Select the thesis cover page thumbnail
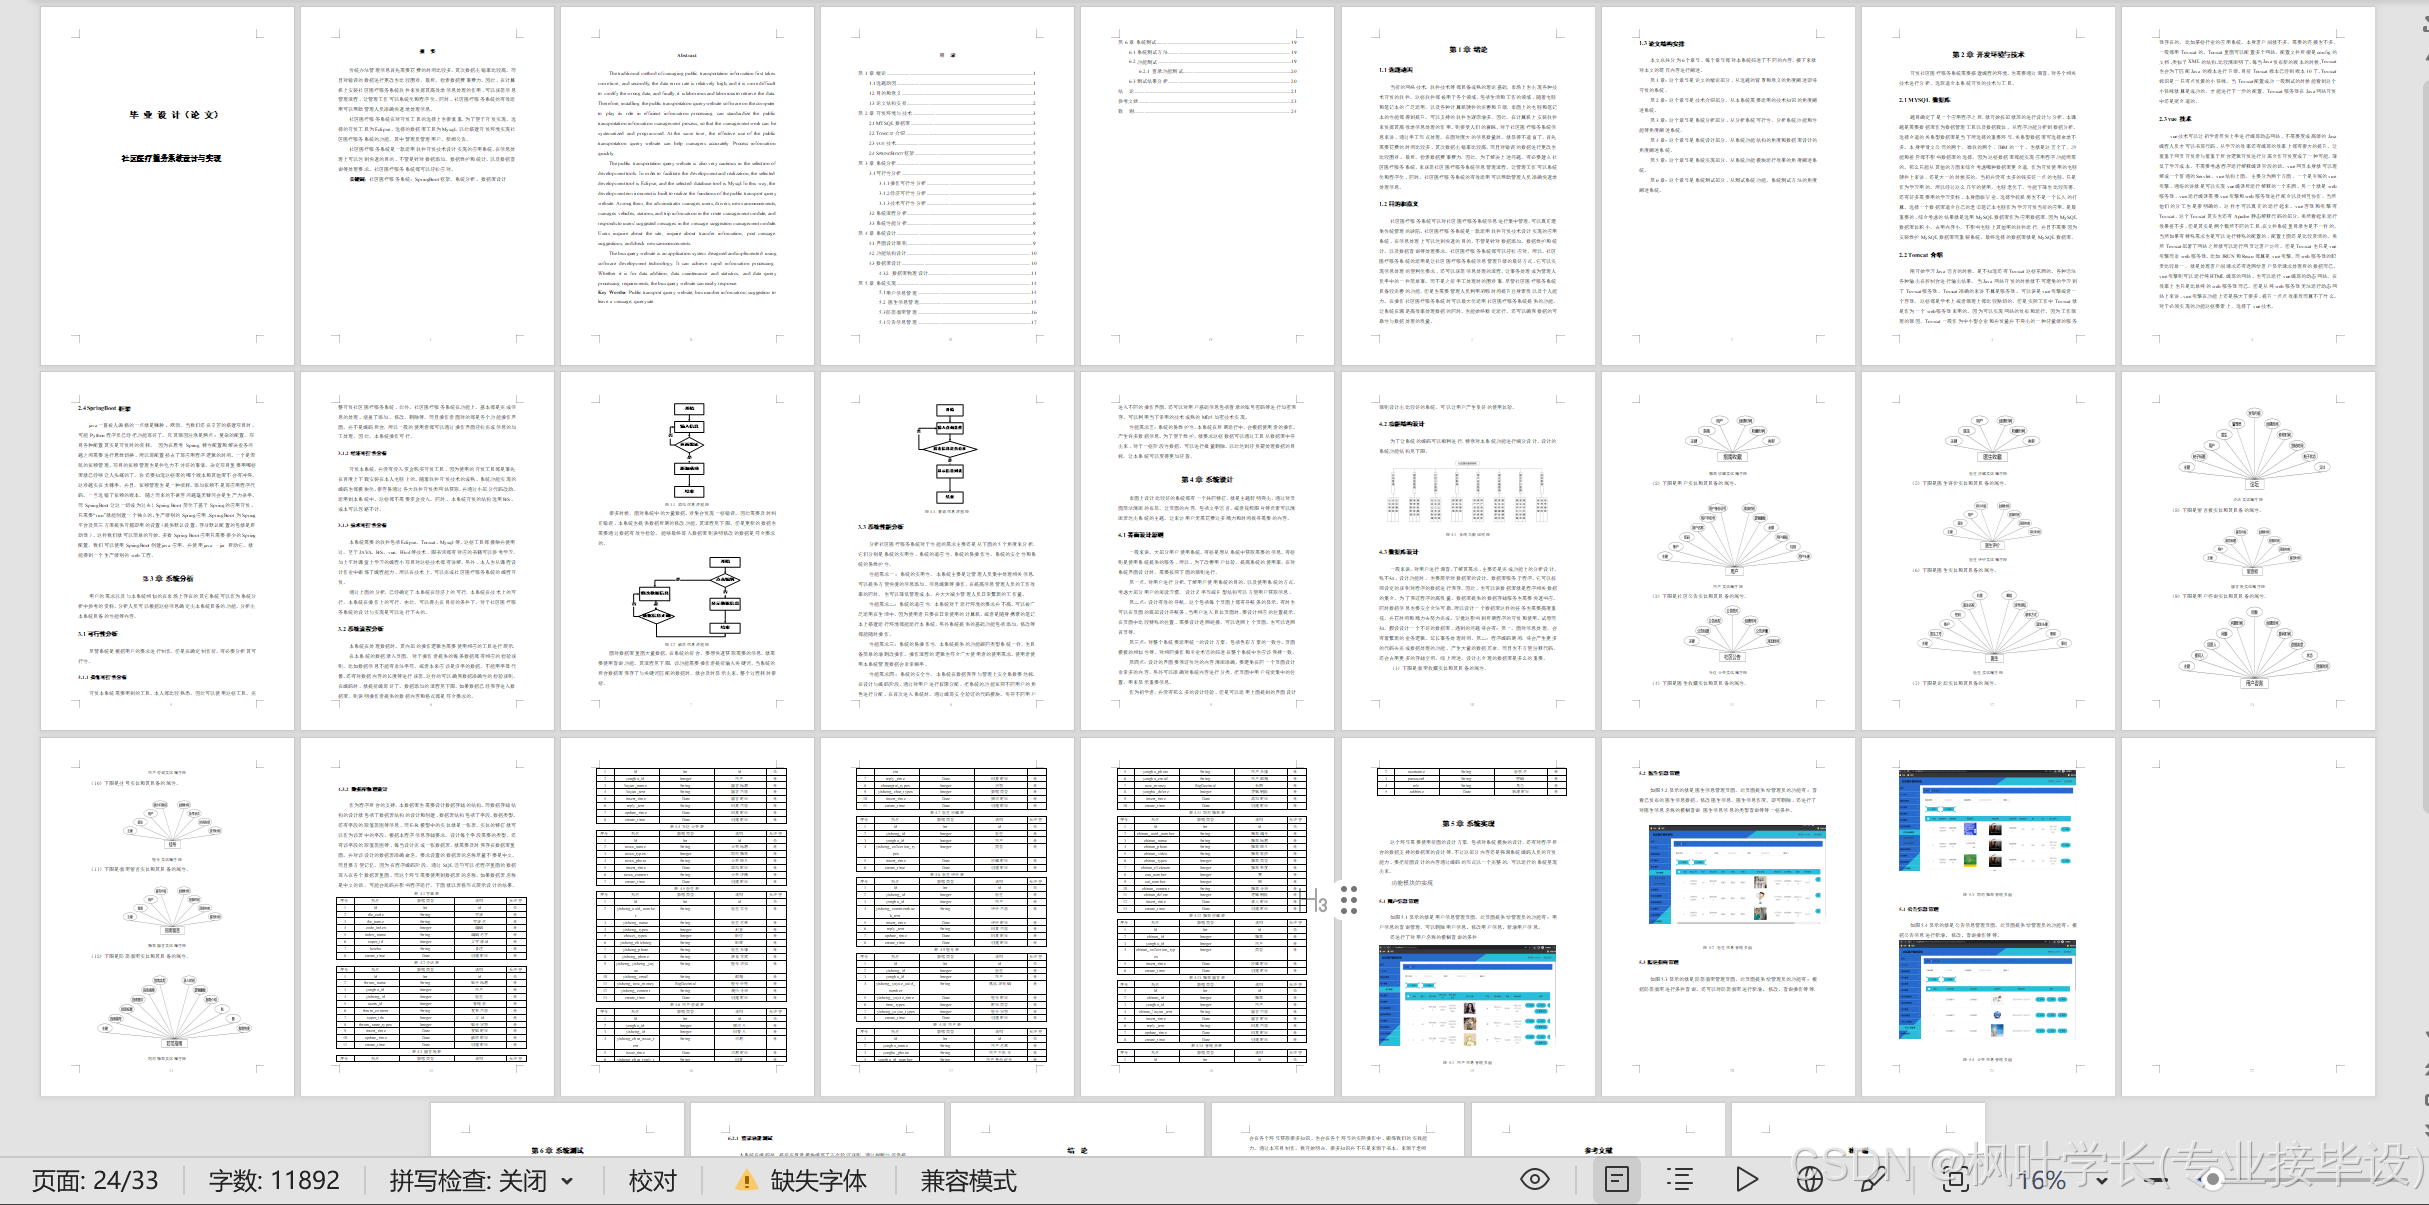 coord(167,186)
